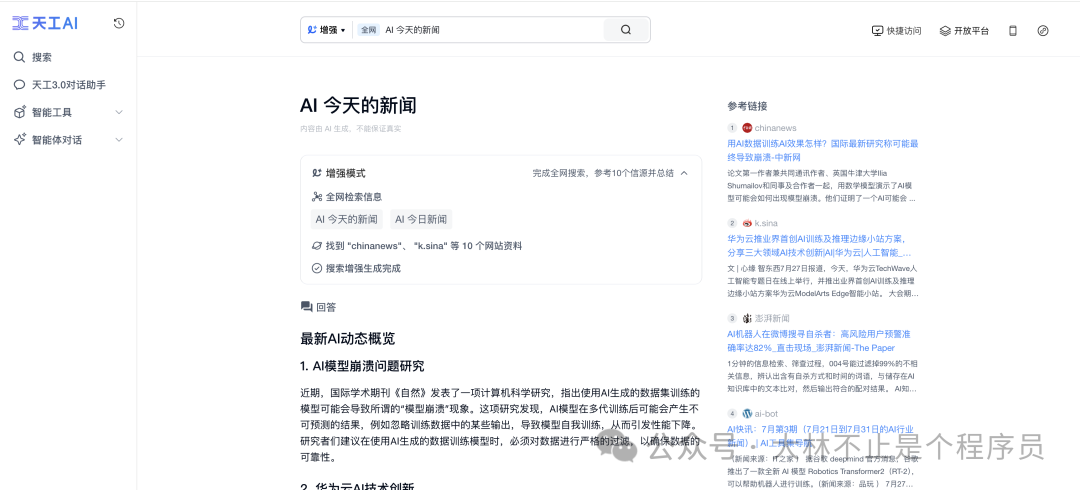Click the ai-bot WordPress favicon
1080x490 pixels.
click(x=747, y=413)
